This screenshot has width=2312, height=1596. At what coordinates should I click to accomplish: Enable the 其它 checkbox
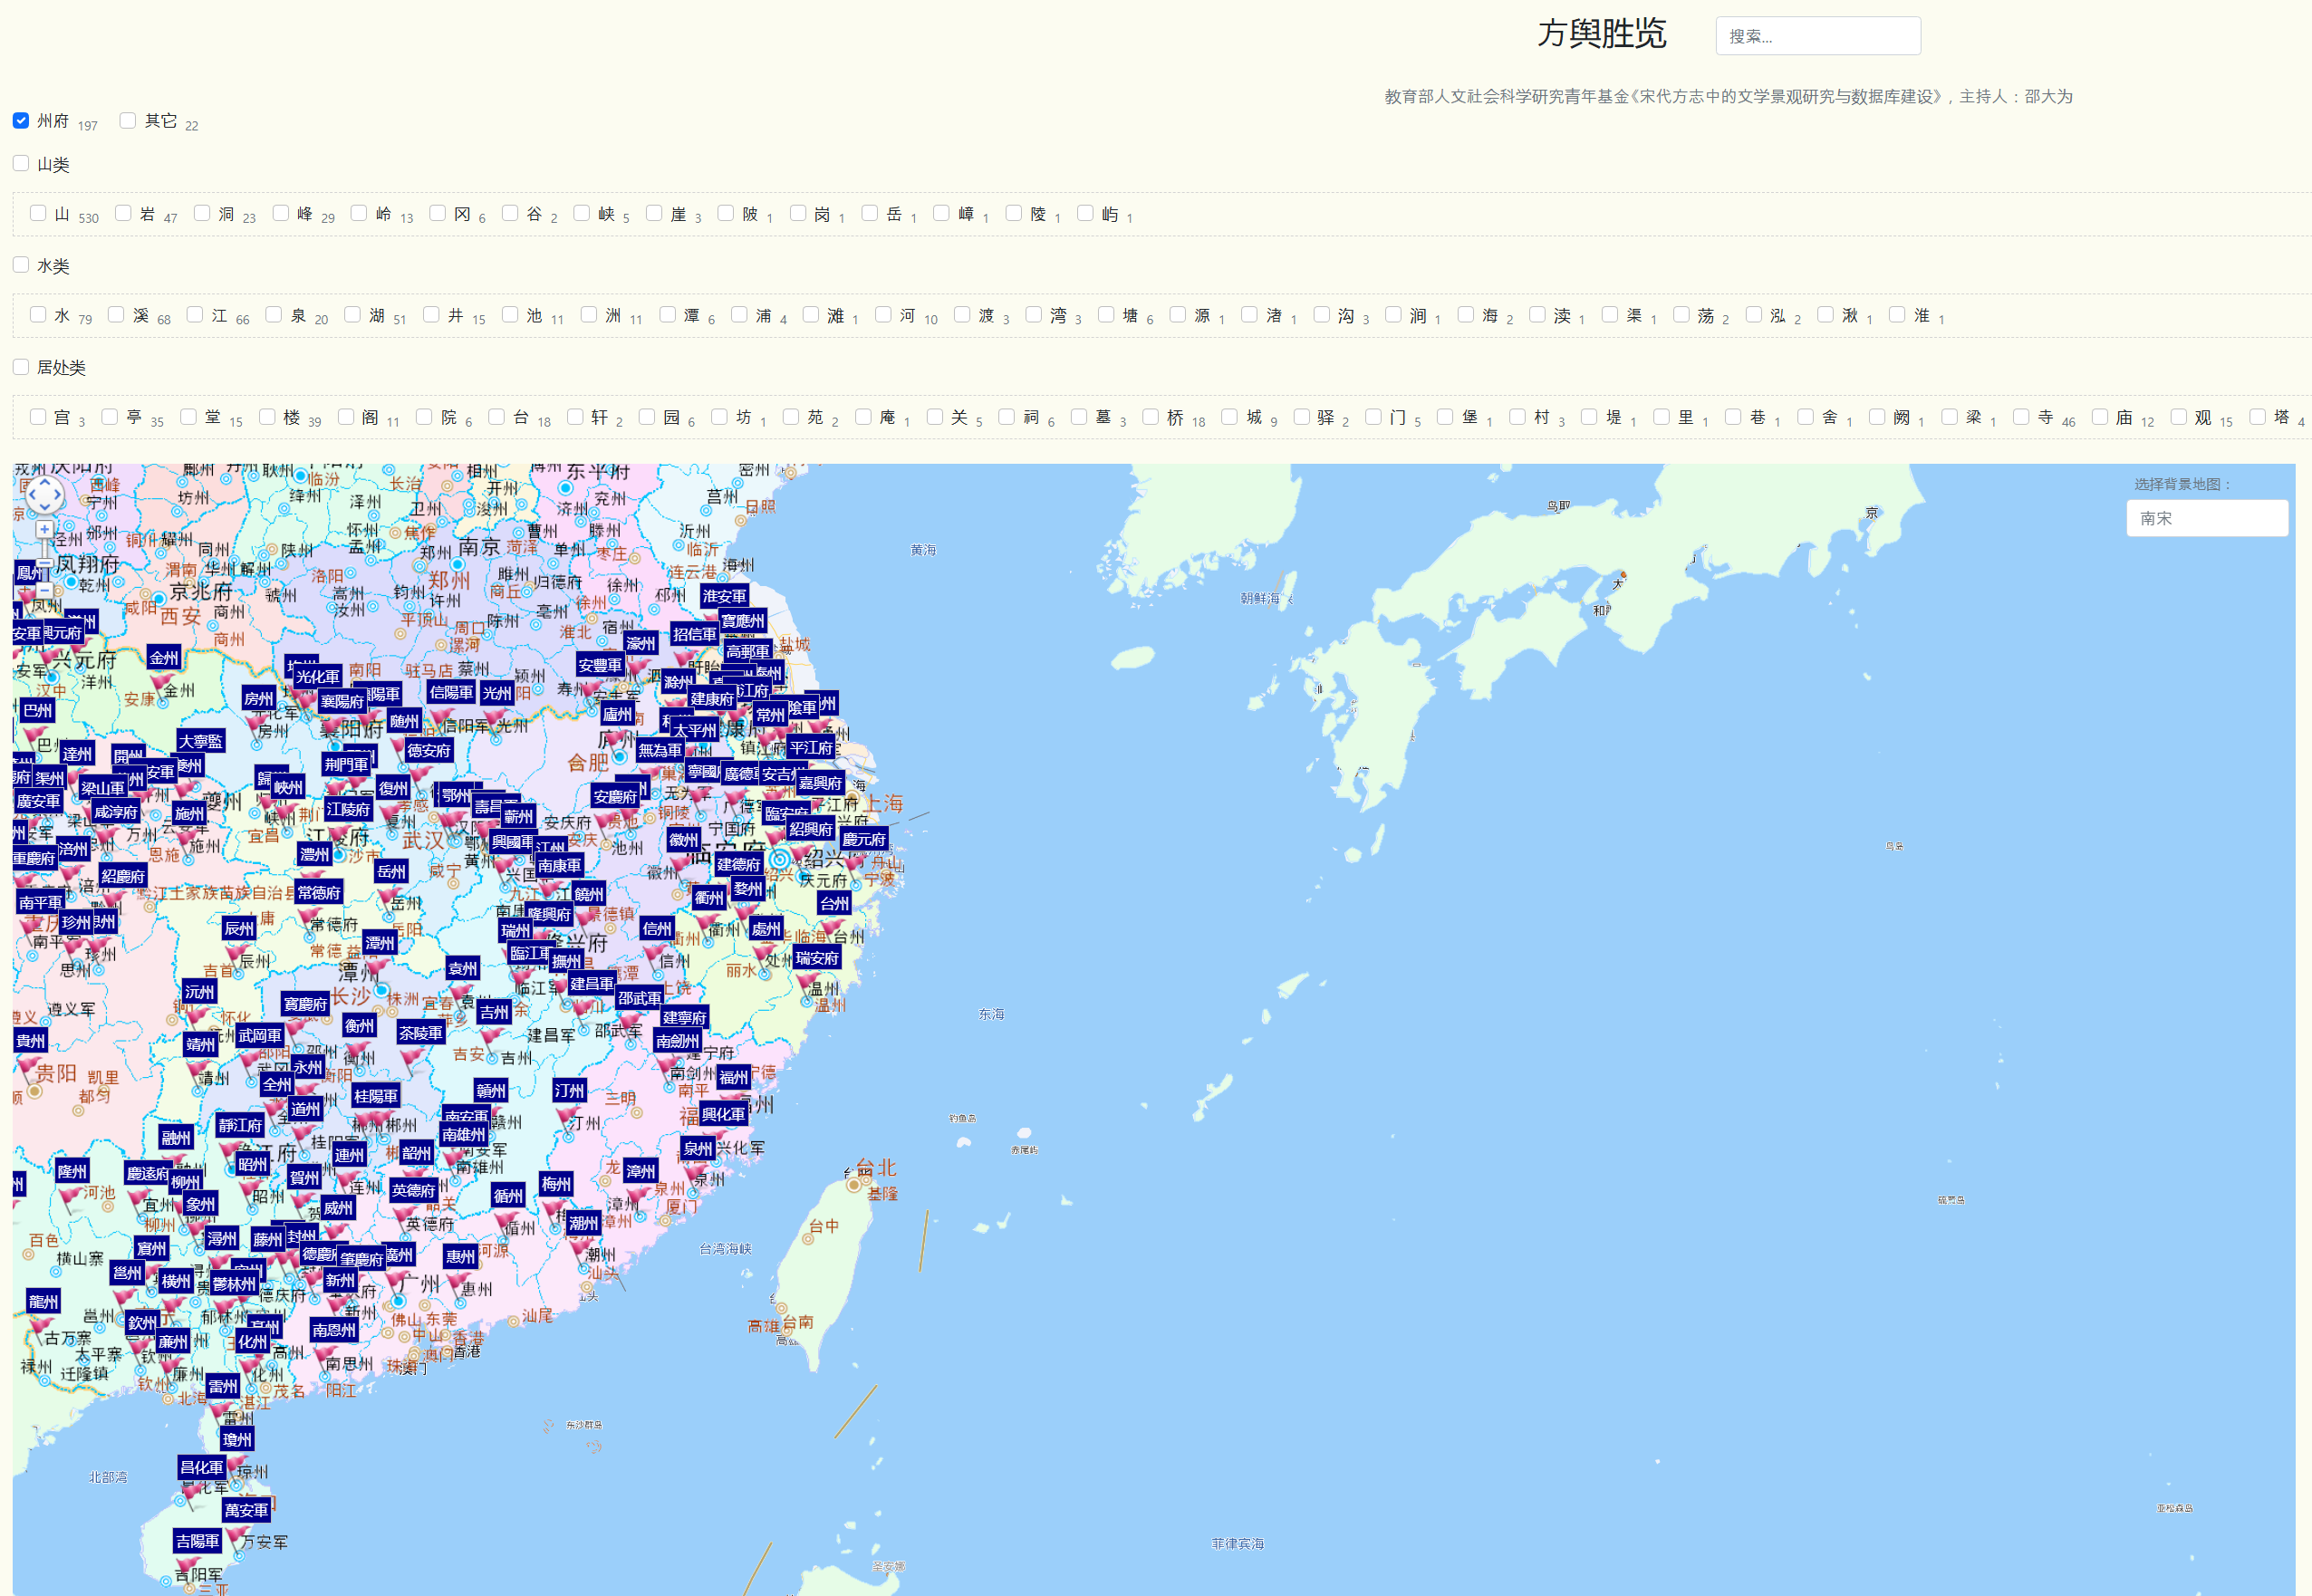[128, 120]
